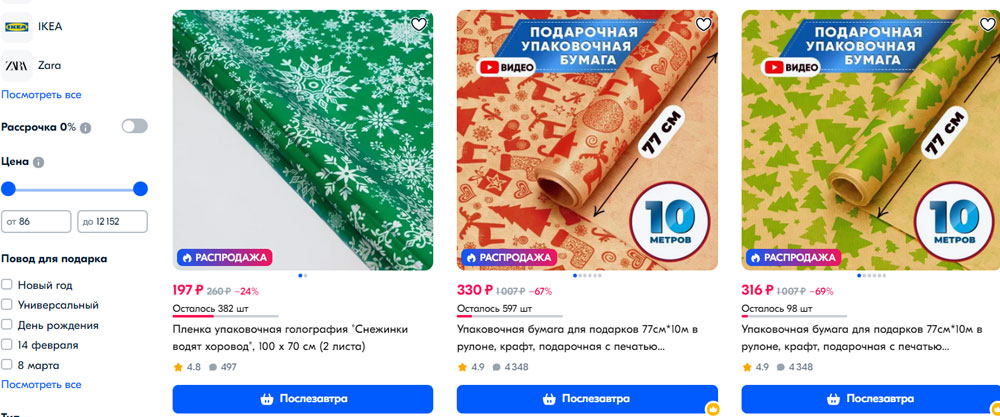Toggle the Рассрочка 0% switch

pyautogui.click(x=135, y=126)
